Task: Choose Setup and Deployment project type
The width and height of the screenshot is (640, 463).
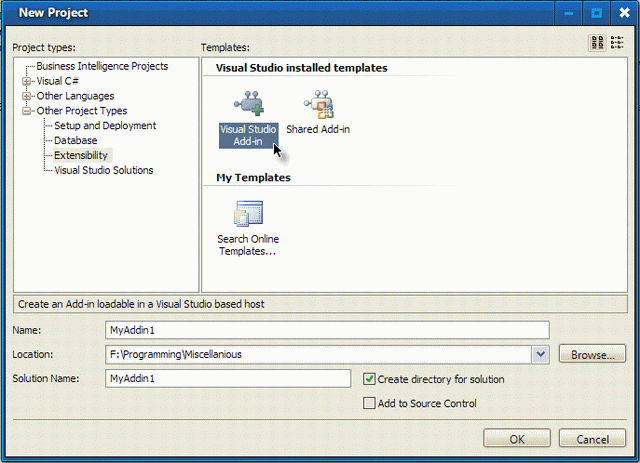Action: point(105,126)
